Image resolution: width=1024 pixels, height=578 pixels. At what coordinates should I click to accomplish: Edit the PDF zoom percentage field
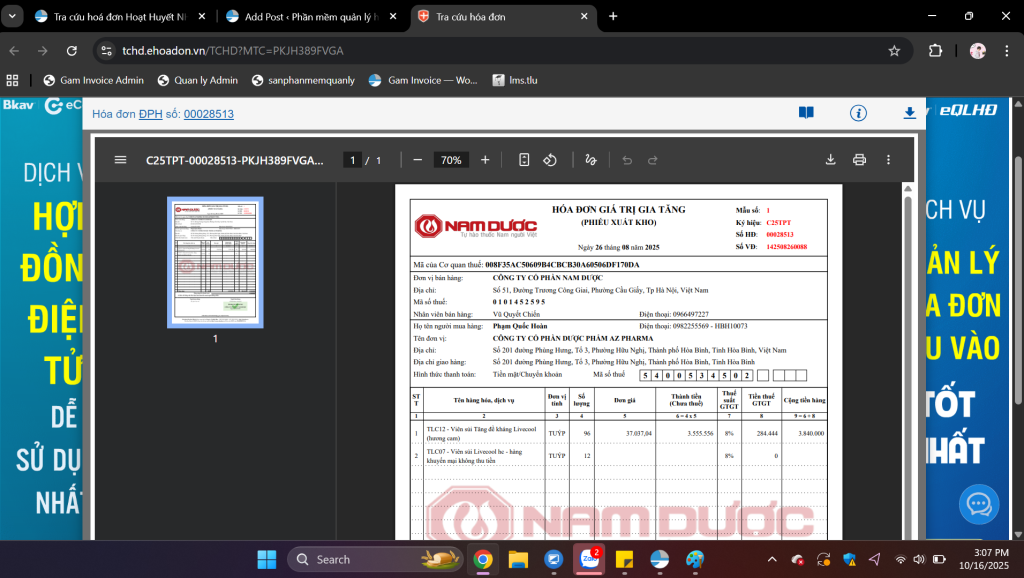(451, 160)
